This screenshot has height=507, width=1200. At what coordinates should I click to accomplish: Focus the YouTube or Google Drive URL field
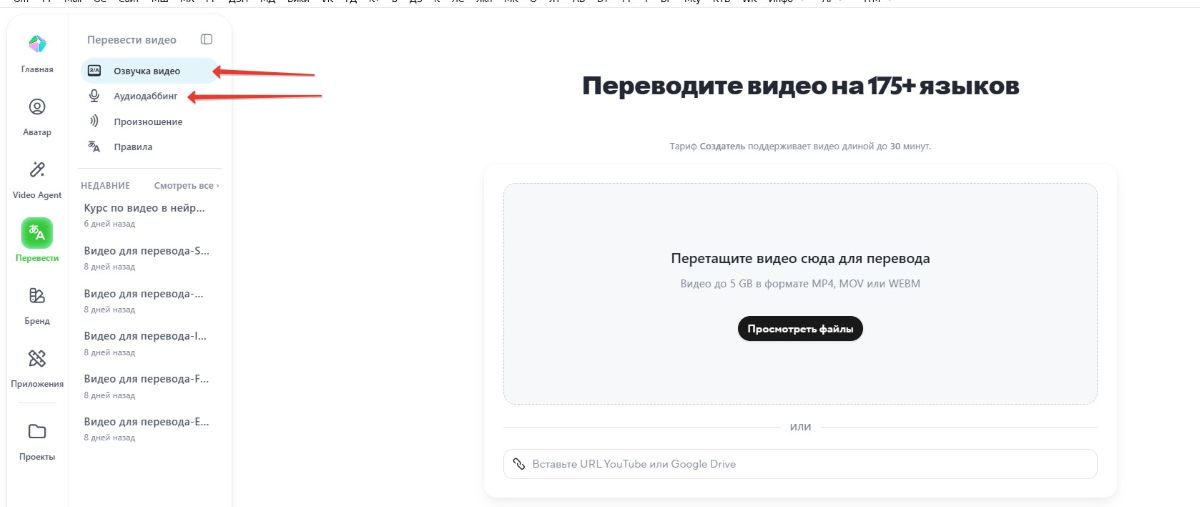point(800,464)
